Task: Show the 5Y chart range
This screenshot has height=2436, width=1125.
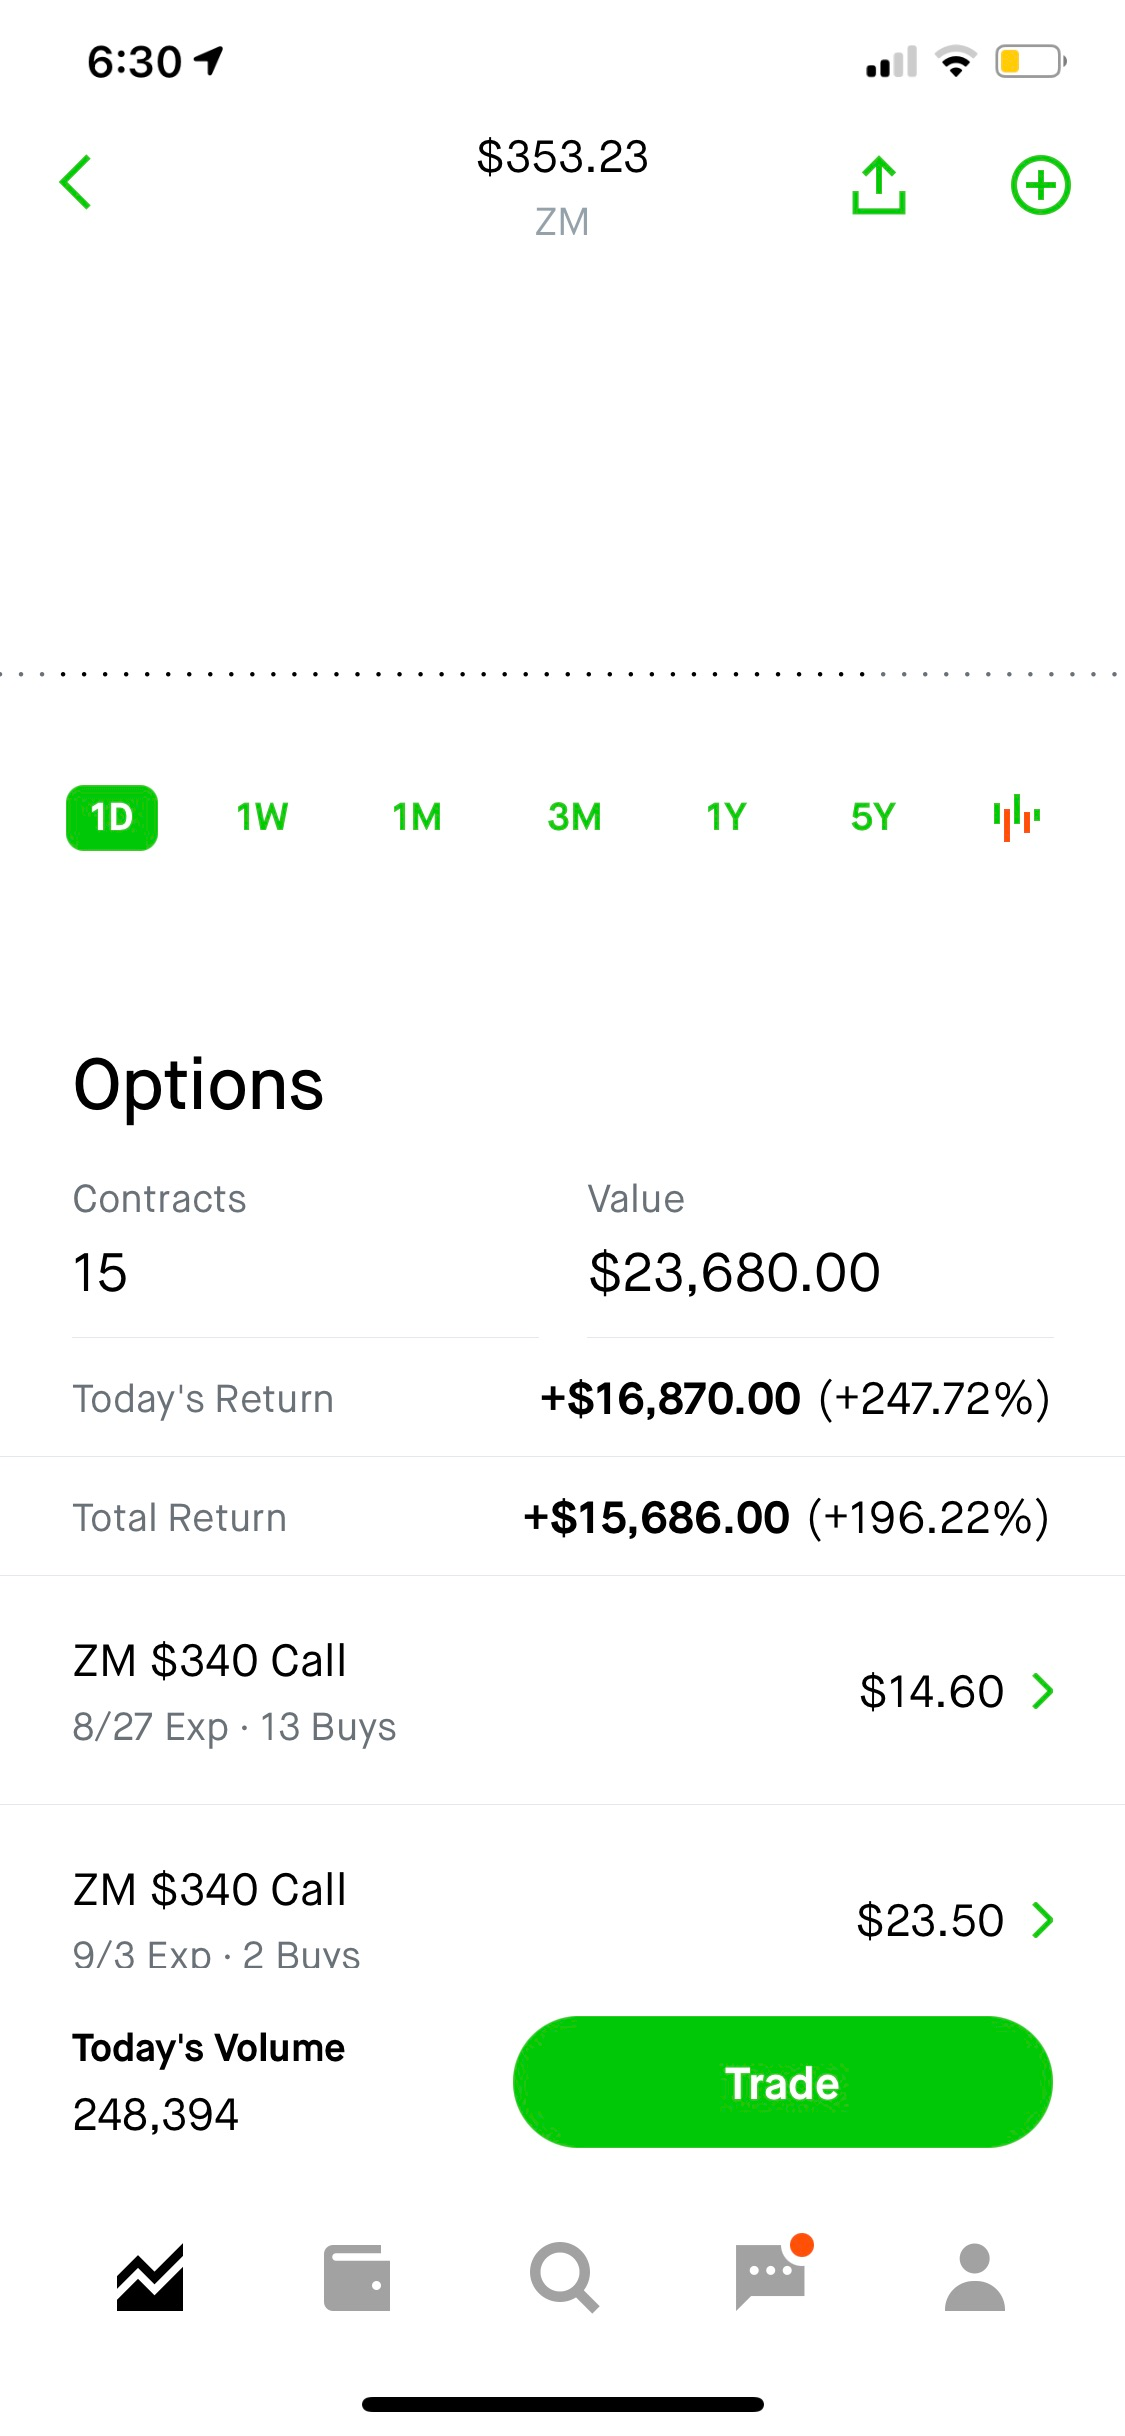Action: point(873,818)
